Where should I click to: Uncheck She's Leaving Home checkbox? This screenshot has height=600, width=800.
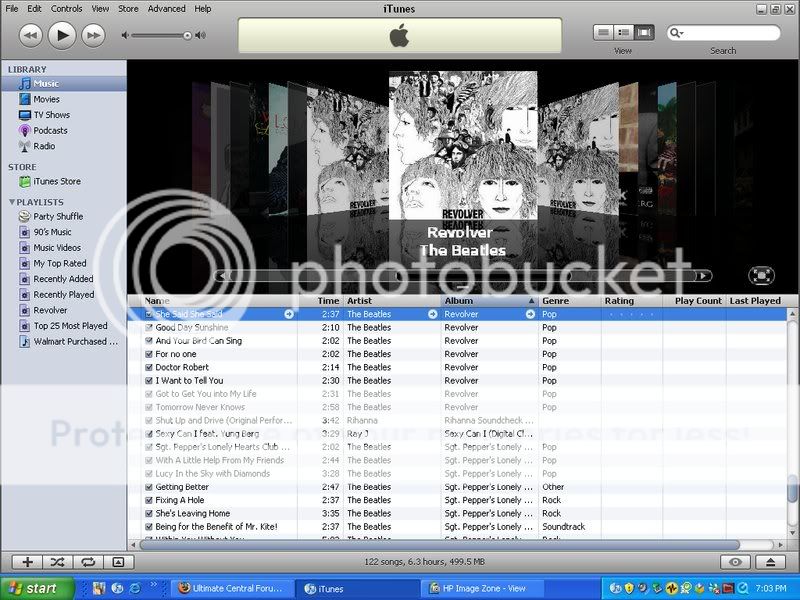tap(149, 514)
